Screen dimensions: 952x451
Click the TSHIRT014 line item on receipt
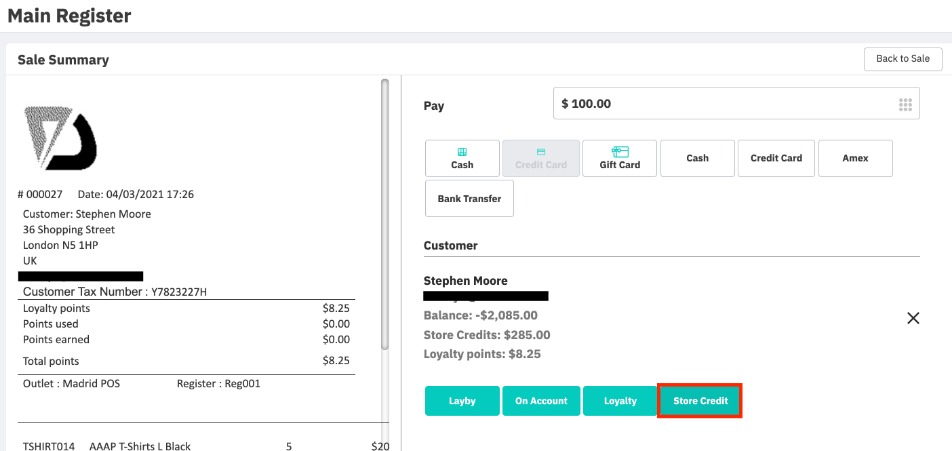(48, 445)
